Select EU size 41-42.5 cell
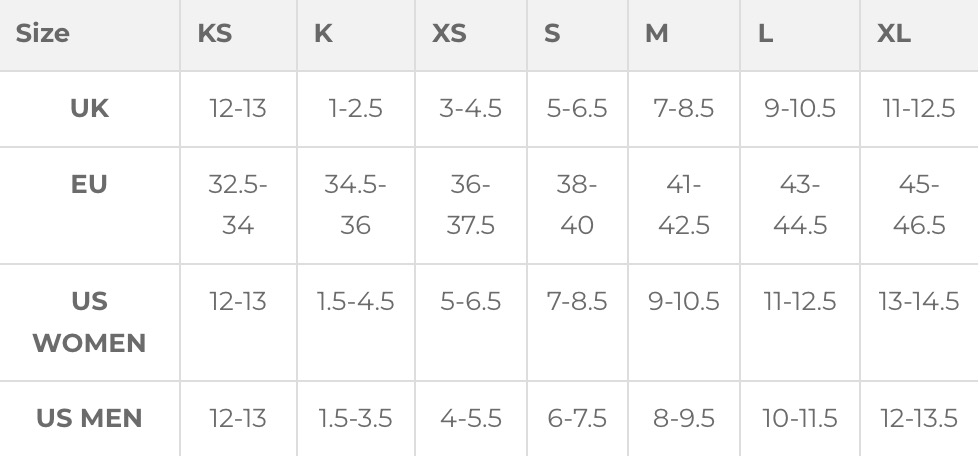The width and height of the screenshot is (980, 456). pyautogui.click(x=684, y=205)
